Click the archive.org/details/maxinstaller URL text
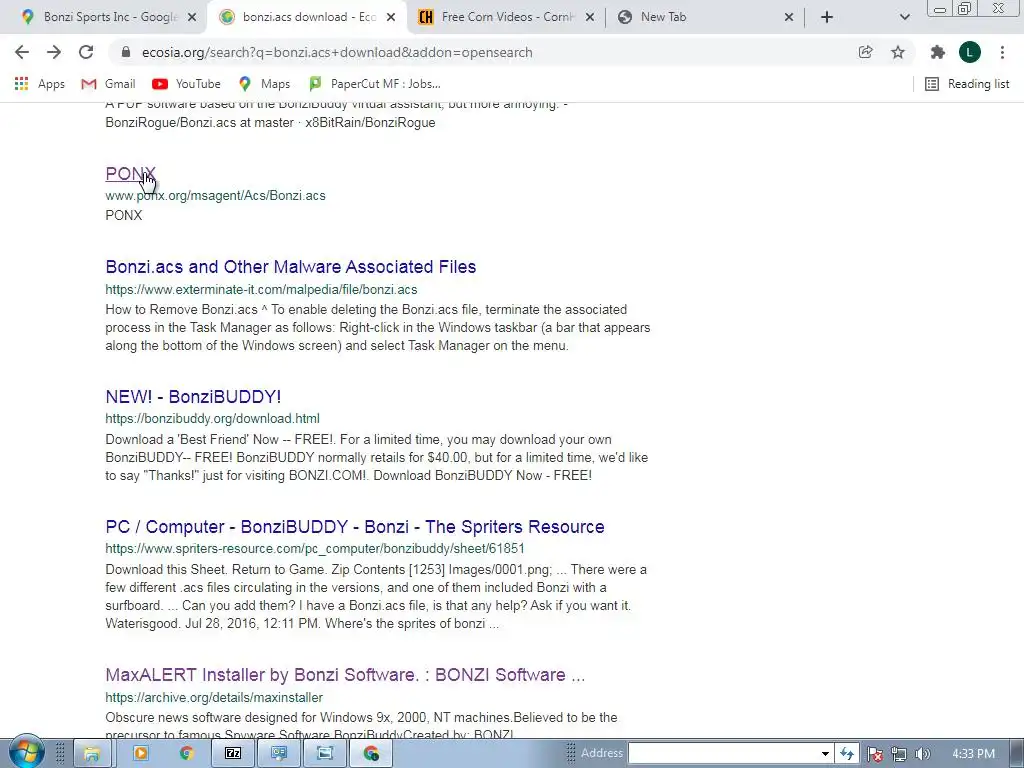Viewport: 1024px width, 768px height. (214, 697)
